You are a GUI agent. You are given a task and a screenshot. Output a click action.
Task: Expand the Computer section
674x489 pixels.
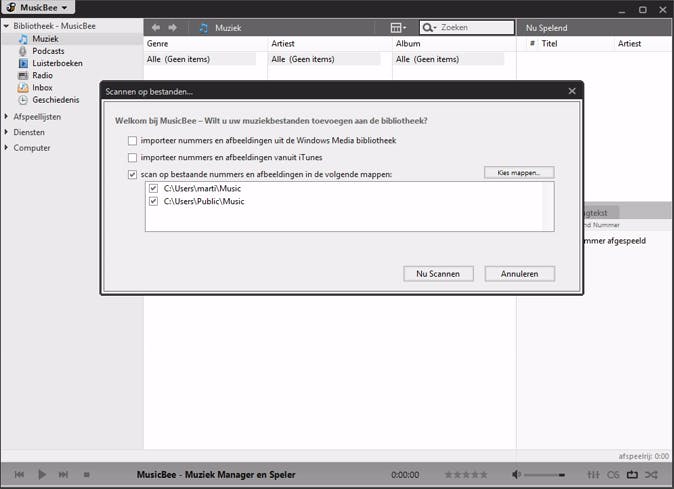(x=6, y=147)
